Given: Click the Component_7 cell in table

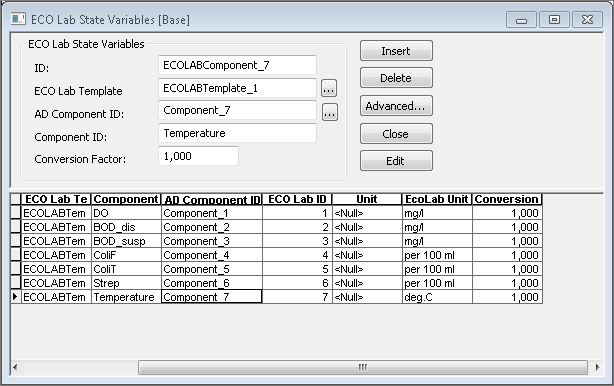Looking at the screenshot, I should 211,297.
